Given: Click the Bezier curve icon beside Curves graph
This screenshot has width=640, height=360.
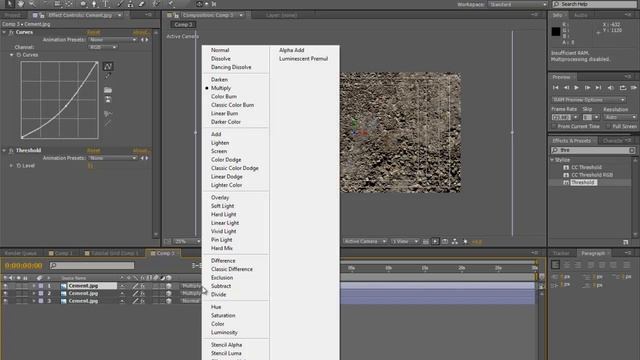Looking at the screenshot, I should 108,66.
